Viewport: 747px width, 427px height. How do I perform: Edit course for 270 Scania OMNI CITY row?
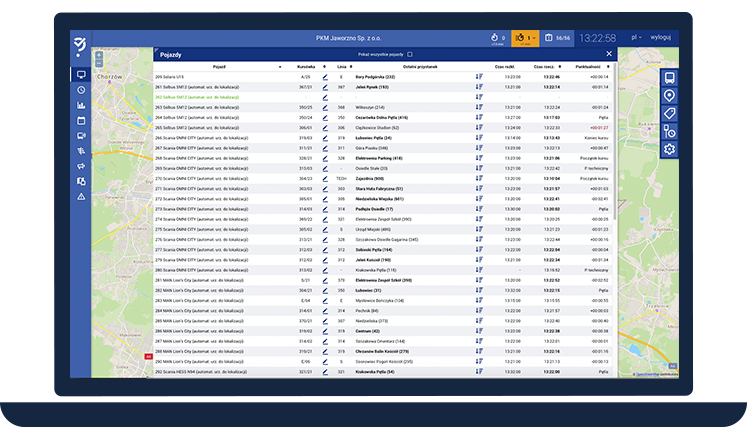pos(325,179)
